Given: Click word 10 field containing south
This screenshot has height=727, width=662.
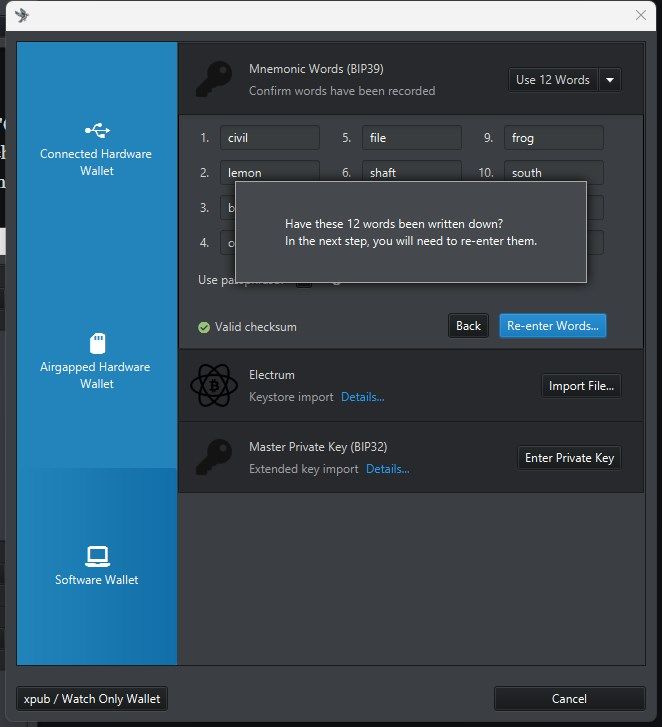Looking at the screenshot, I should click(554, 172).
